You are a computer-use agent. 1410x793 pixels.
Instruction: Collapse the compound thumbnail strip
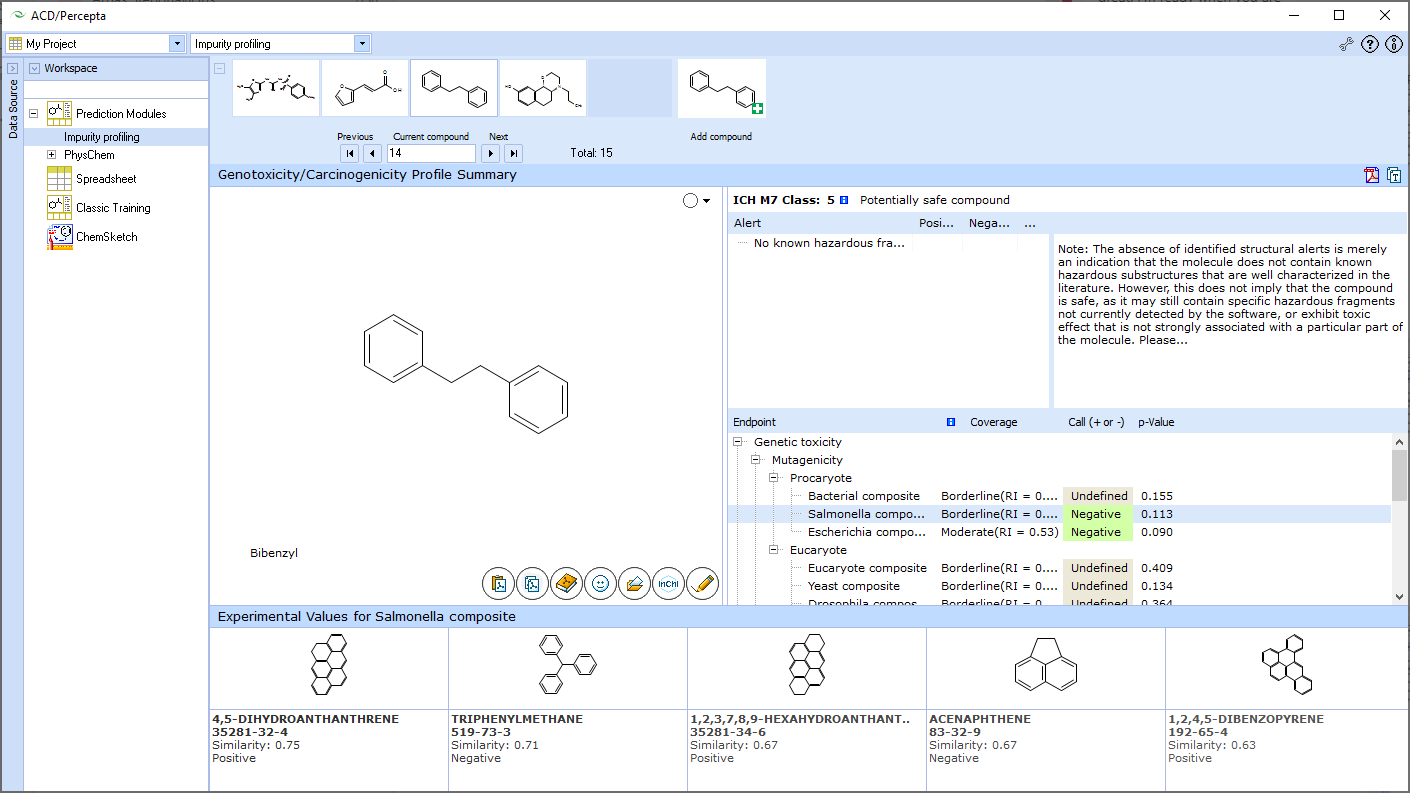219,69
